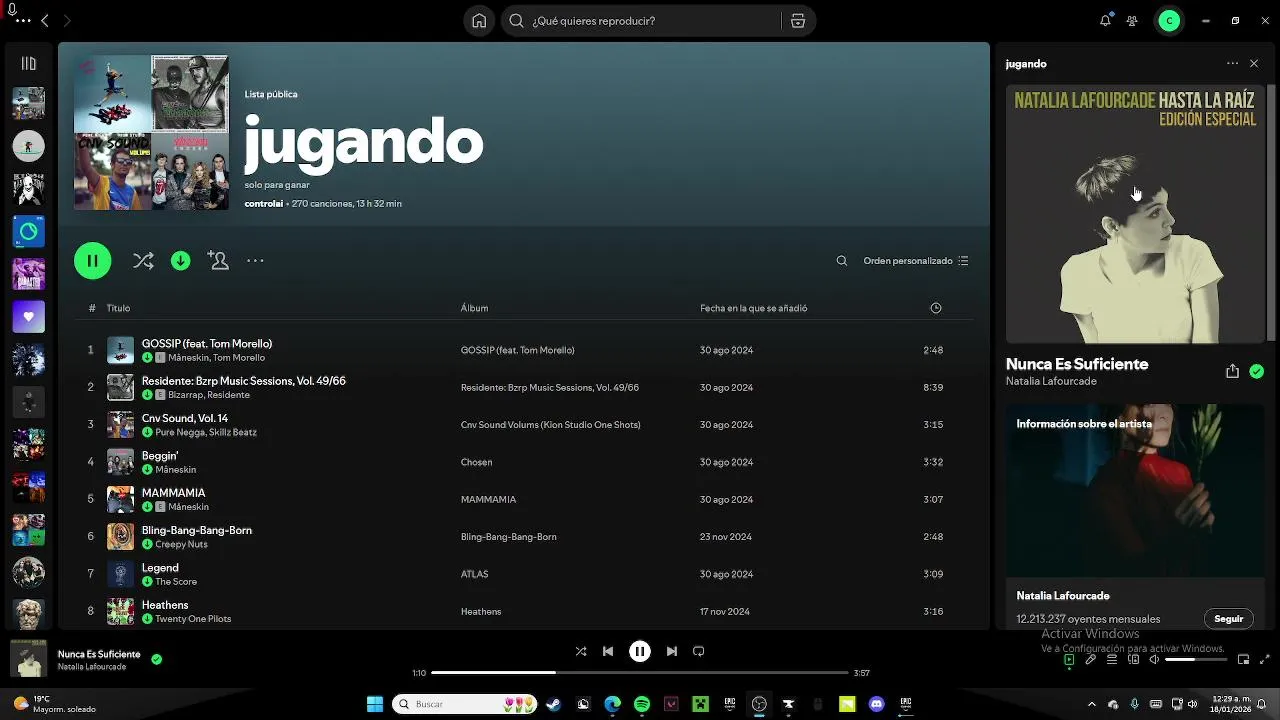Adjust the Spotify volume slider
This screenshot has width=1280, height=720.
[x=1194, y=660]
